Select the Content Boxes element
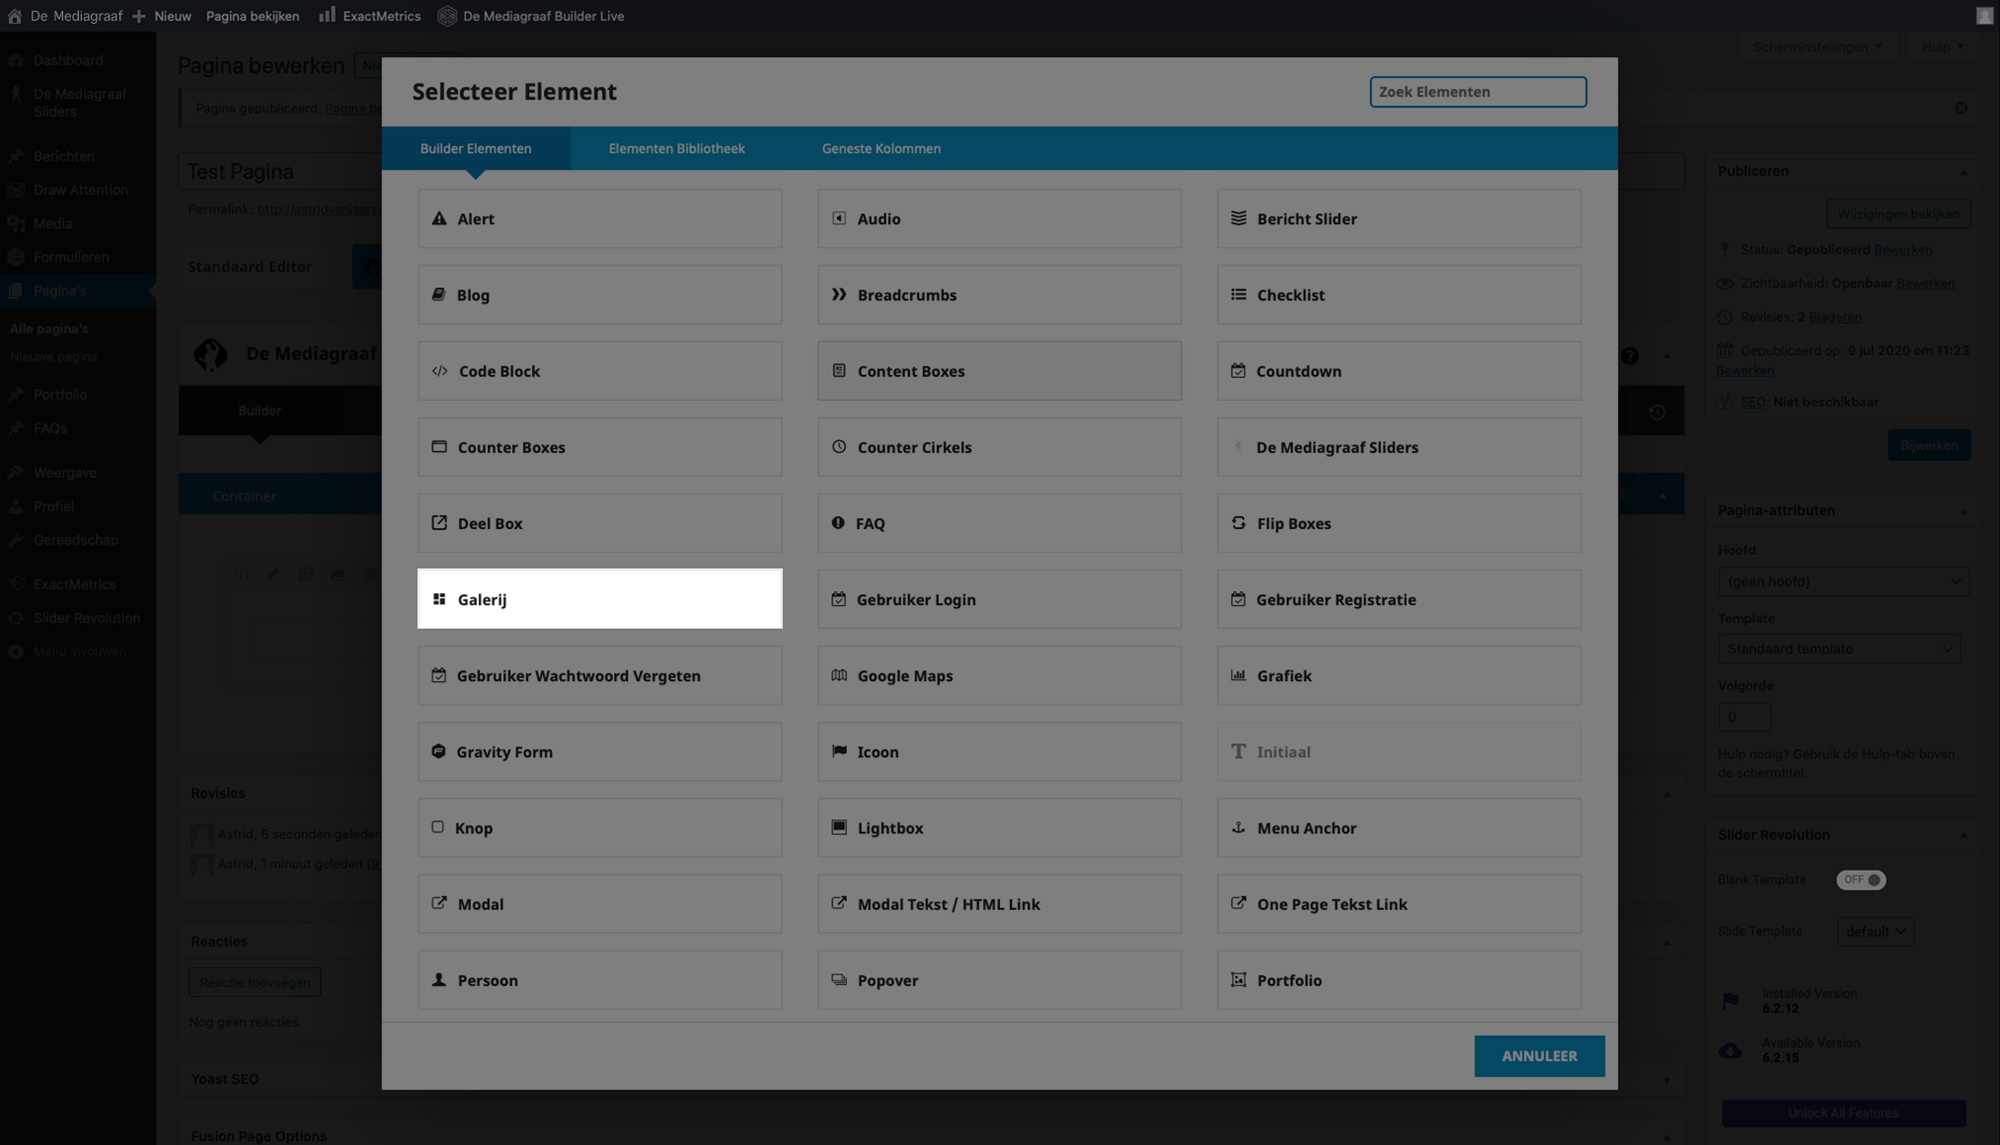 tap(999, 371)
